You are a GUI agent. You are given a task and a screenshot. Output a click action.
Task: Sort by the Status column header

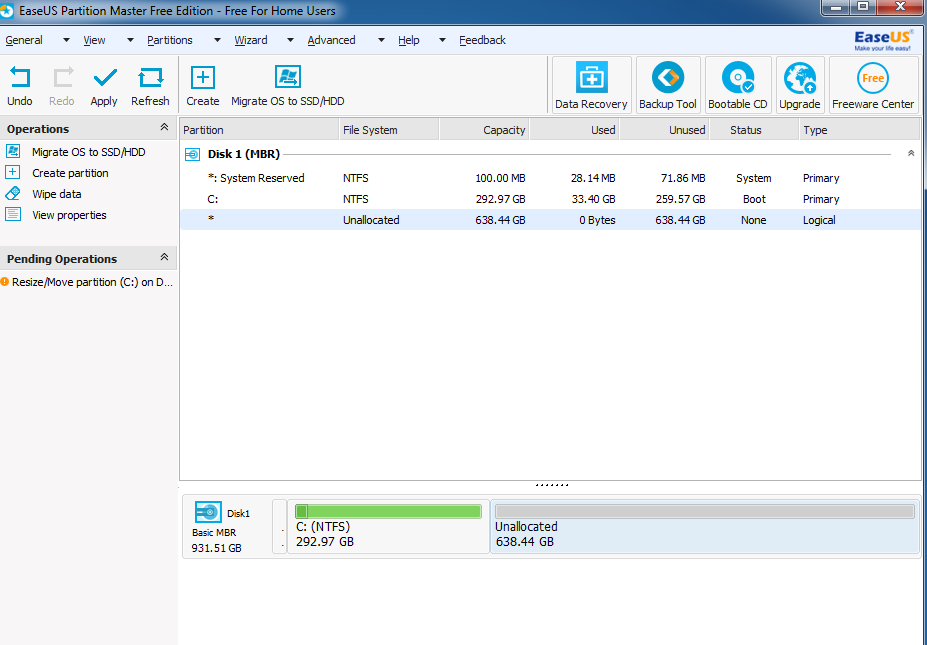pos(754,129)
